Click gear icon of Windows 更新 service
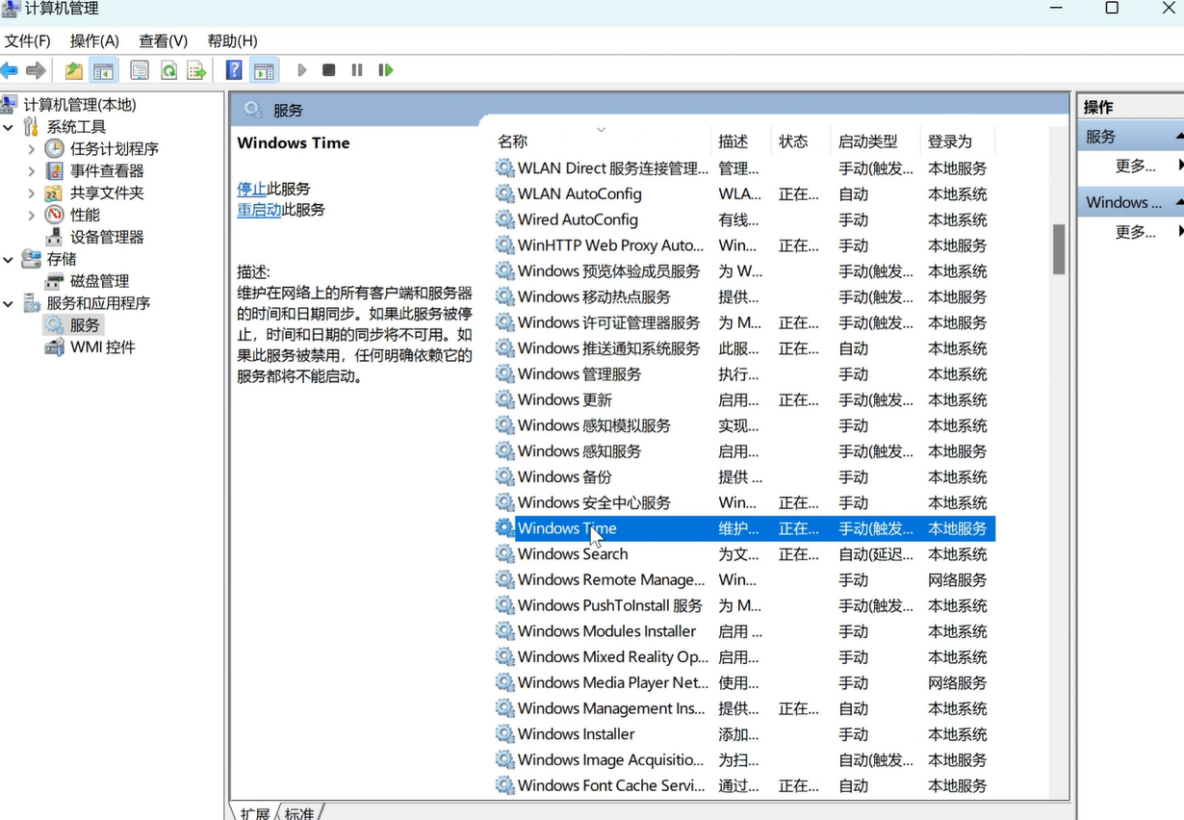Image resolution: width=1184 pixels, height=820 pixels. [x=504, y=399]
